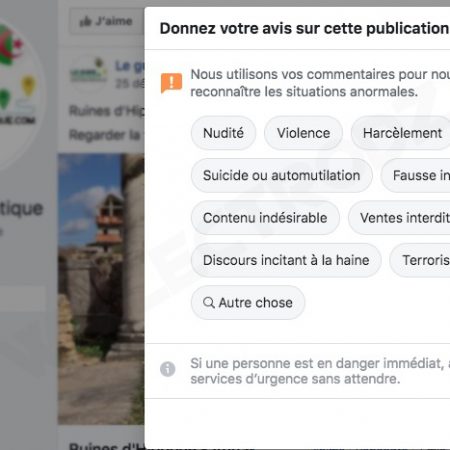Click the magnifier icon in Autre chose
The width and height of the screenshot is (450, 450).
pos(209,303)
